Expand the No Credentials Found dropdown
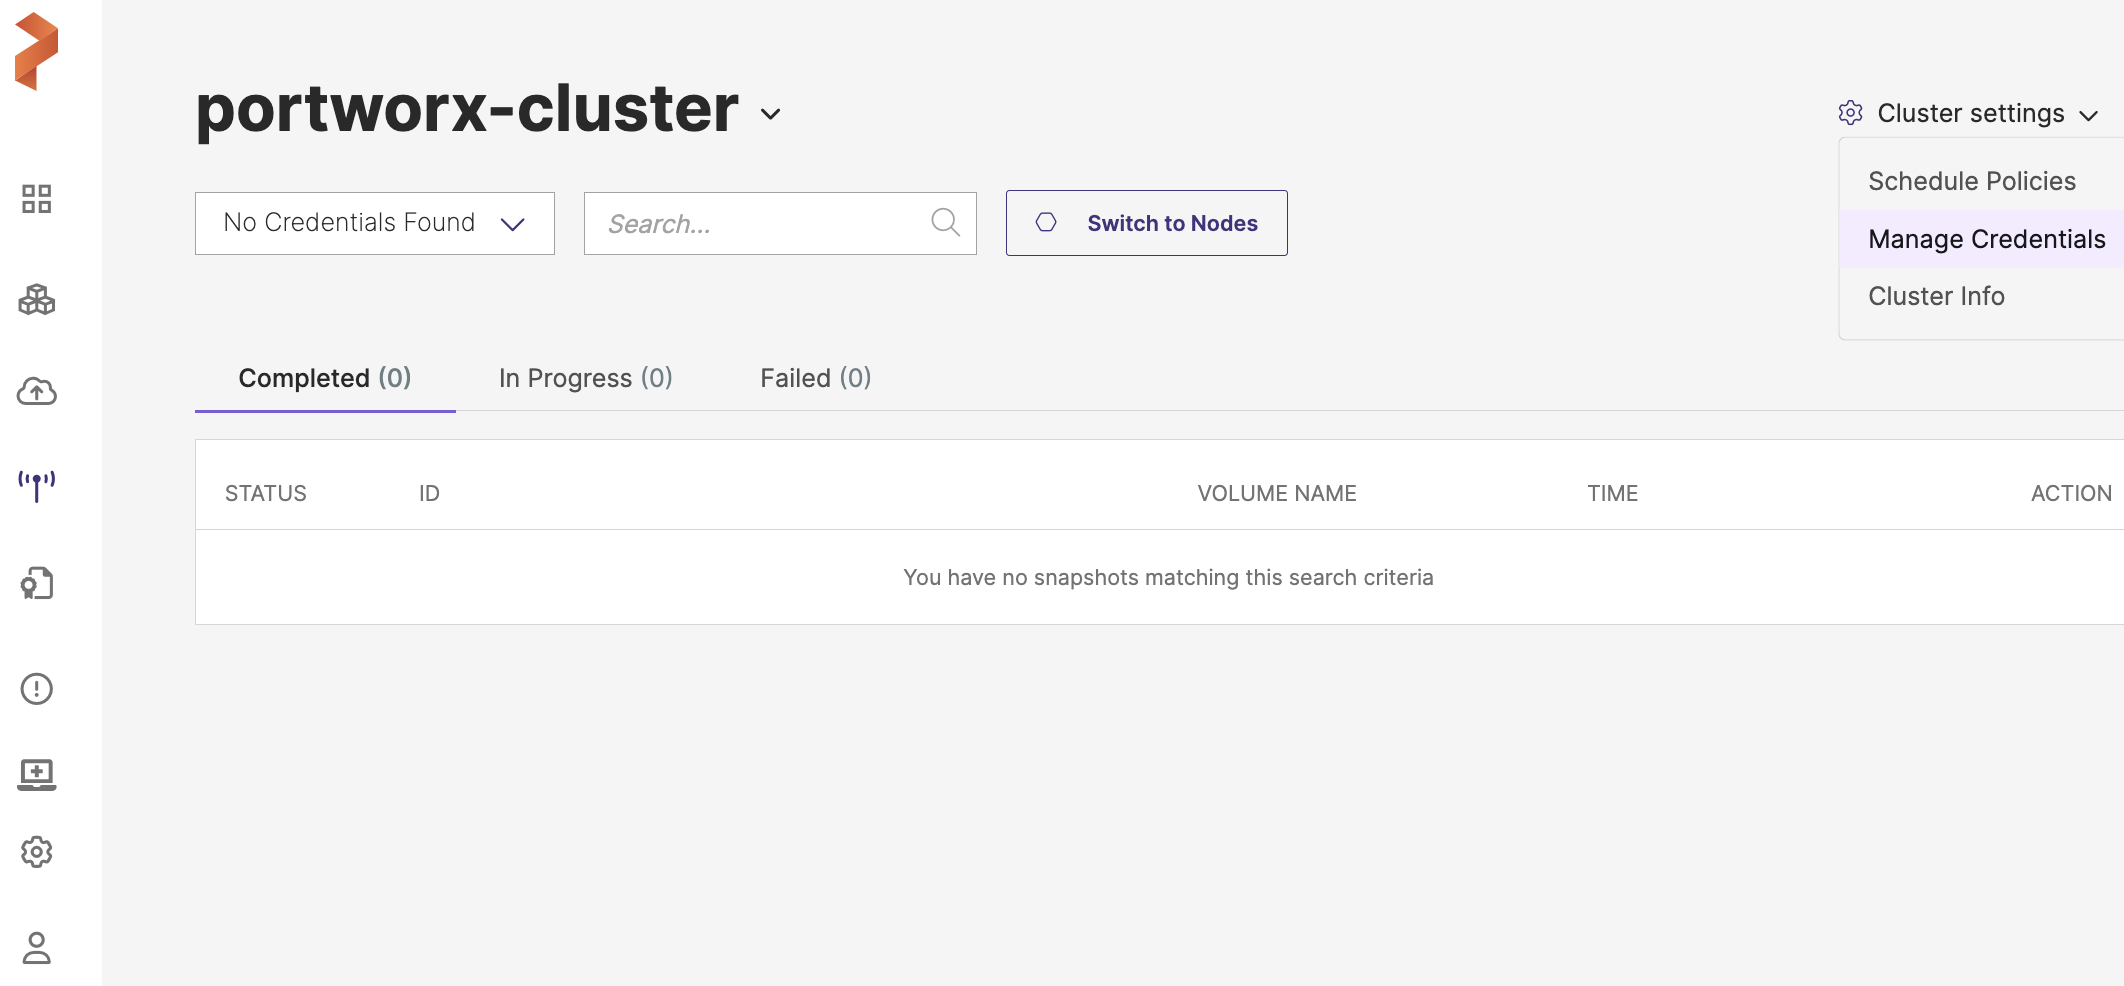This screenshot has height=986, width=2124. coord(374,223)
